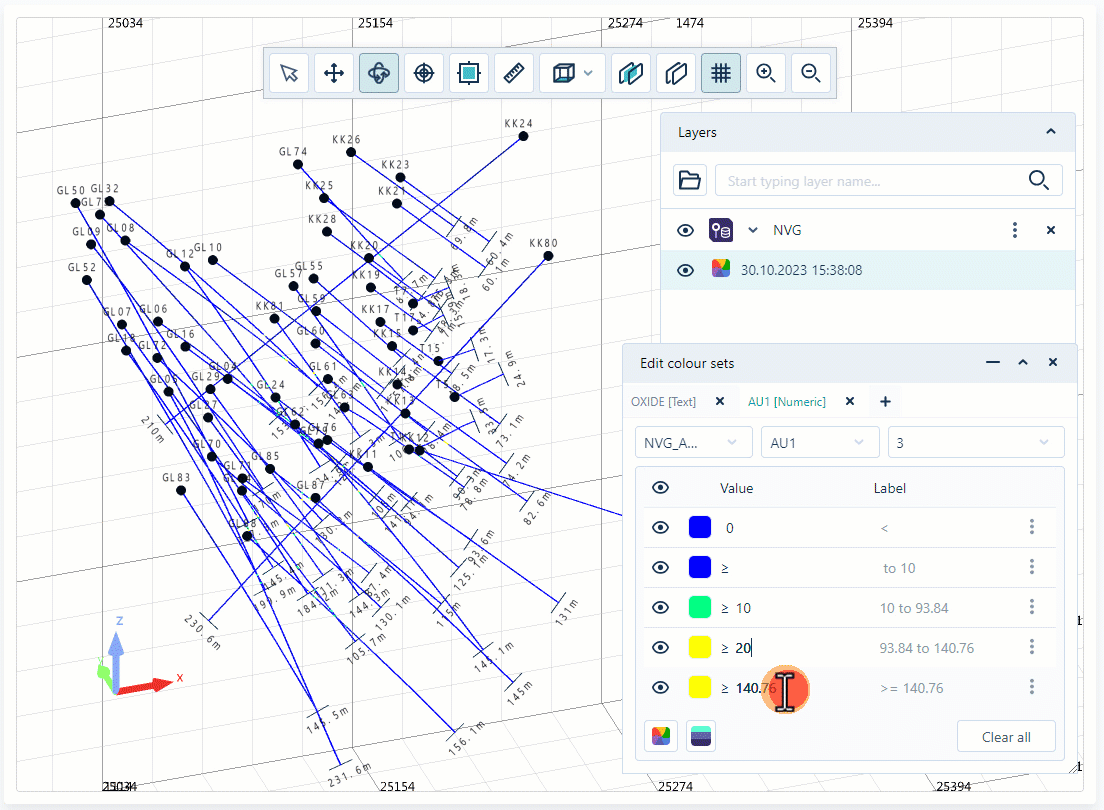The width and height of the screenshot is (1104, 810).
Task: Select the orbit rotation tool
Action: pos(378,72)
